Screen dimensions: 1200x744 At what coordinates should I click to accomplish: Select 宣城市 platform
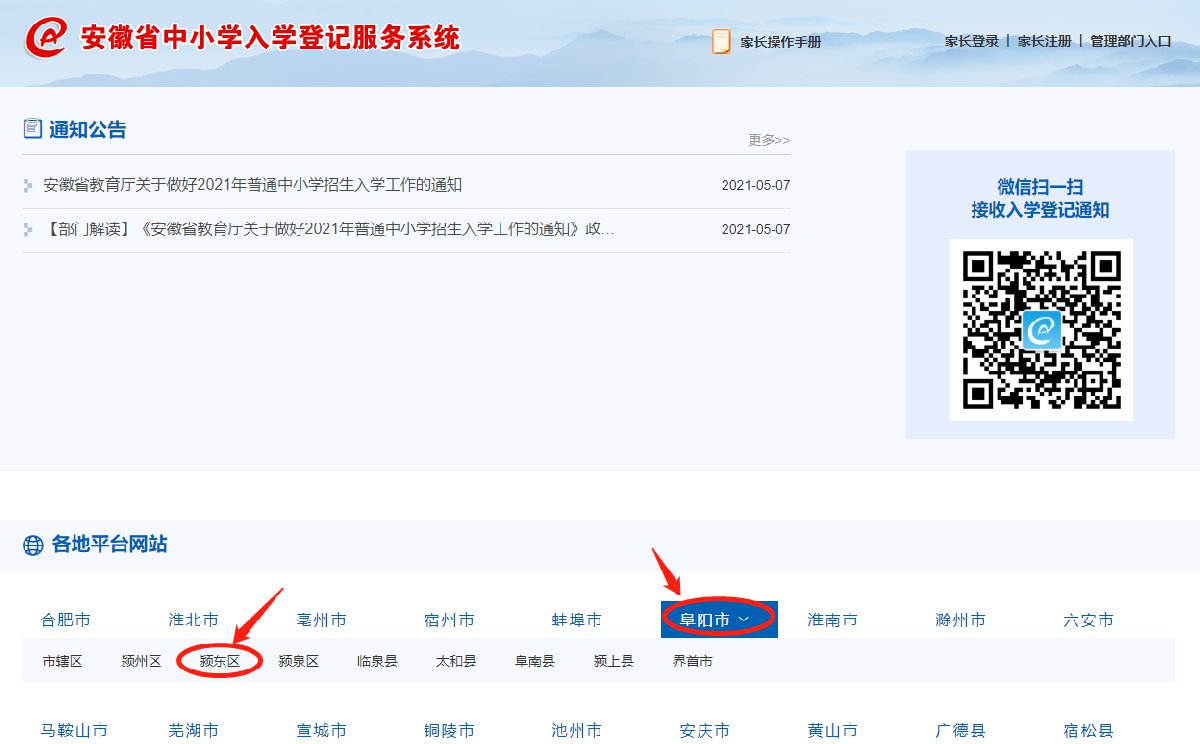coord(322,731)
